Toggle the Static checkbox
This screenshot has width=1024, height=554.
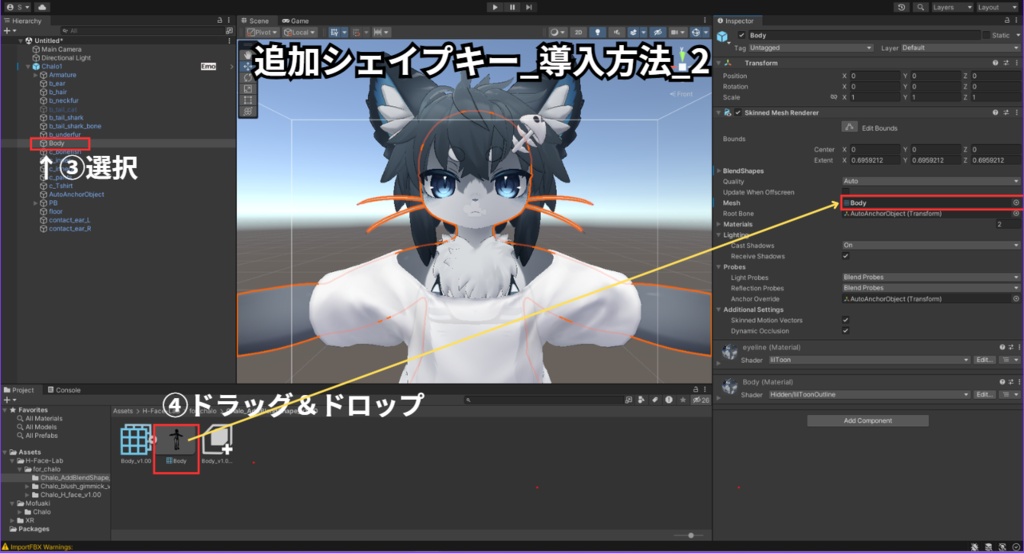tap(986, 35)
